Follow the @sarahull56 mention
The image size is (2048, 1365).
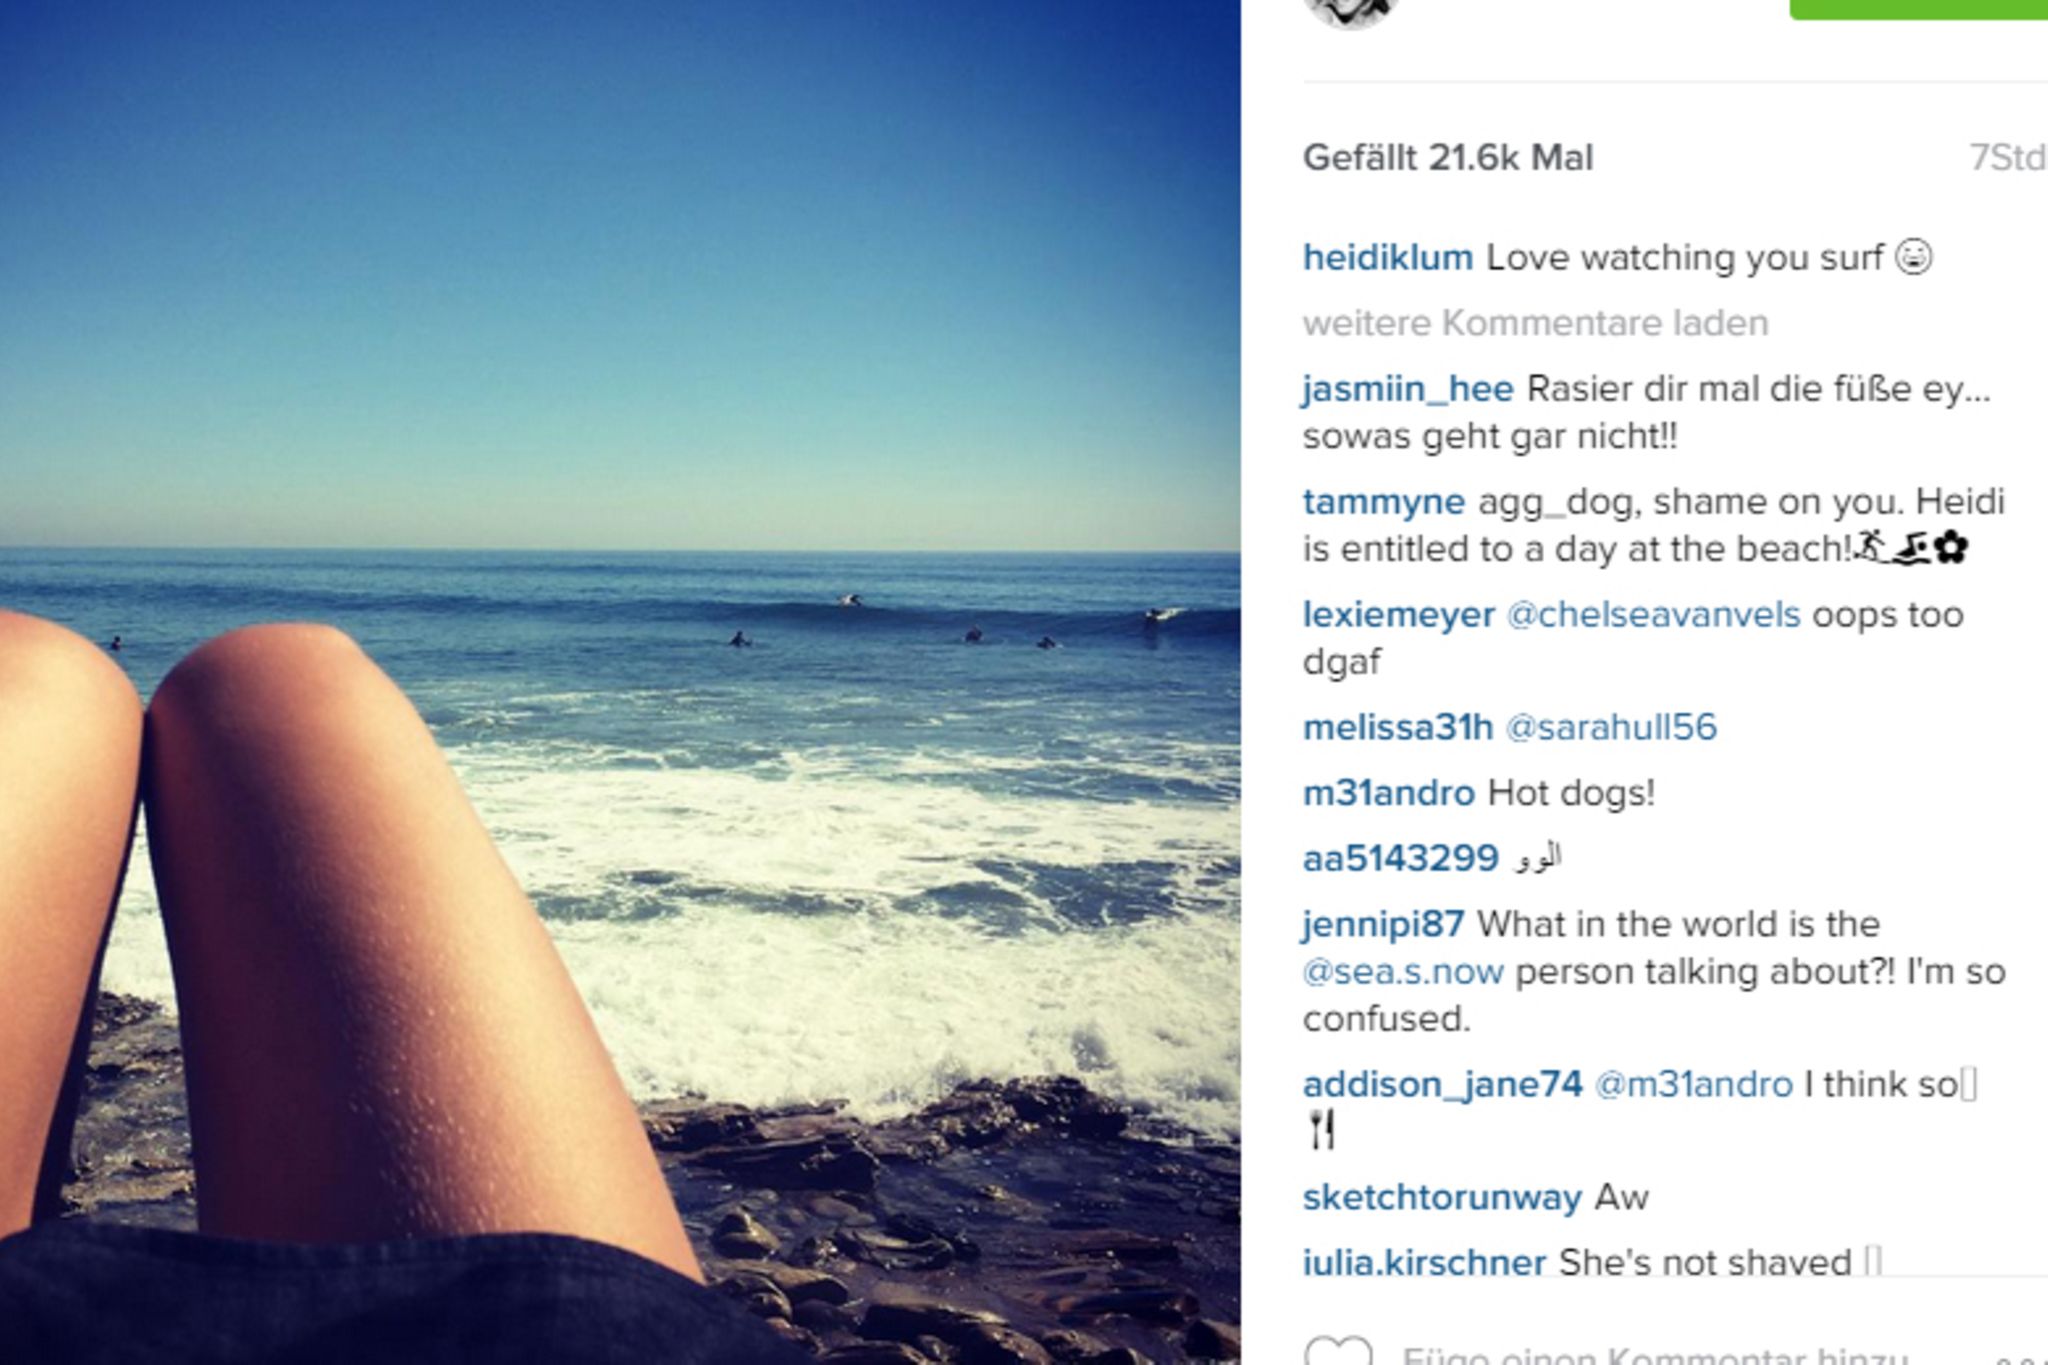point(1610,727)
